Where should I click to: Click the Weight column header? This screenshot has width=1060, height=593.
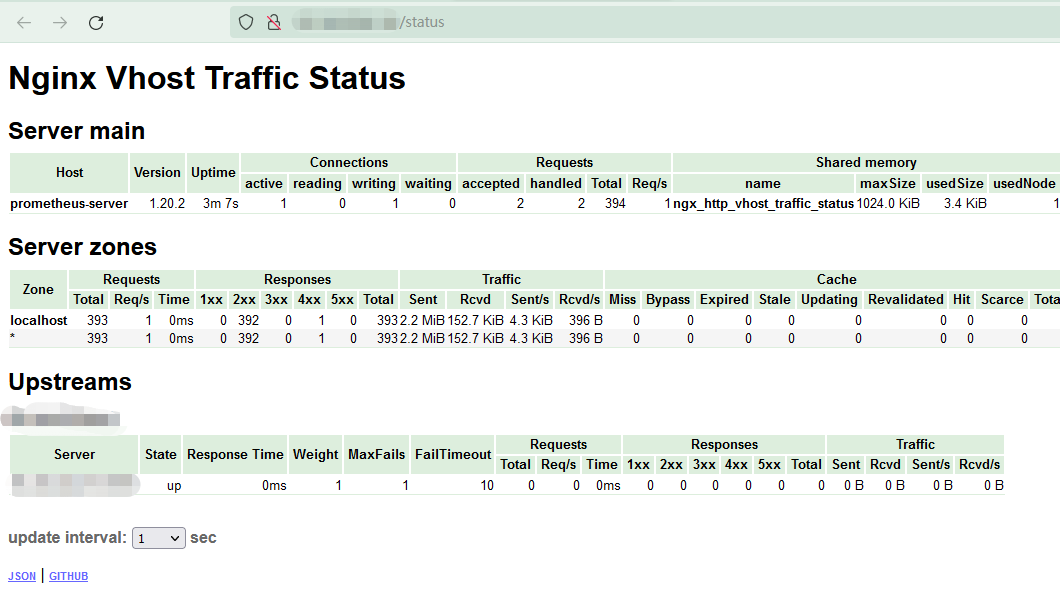[315, 454]
